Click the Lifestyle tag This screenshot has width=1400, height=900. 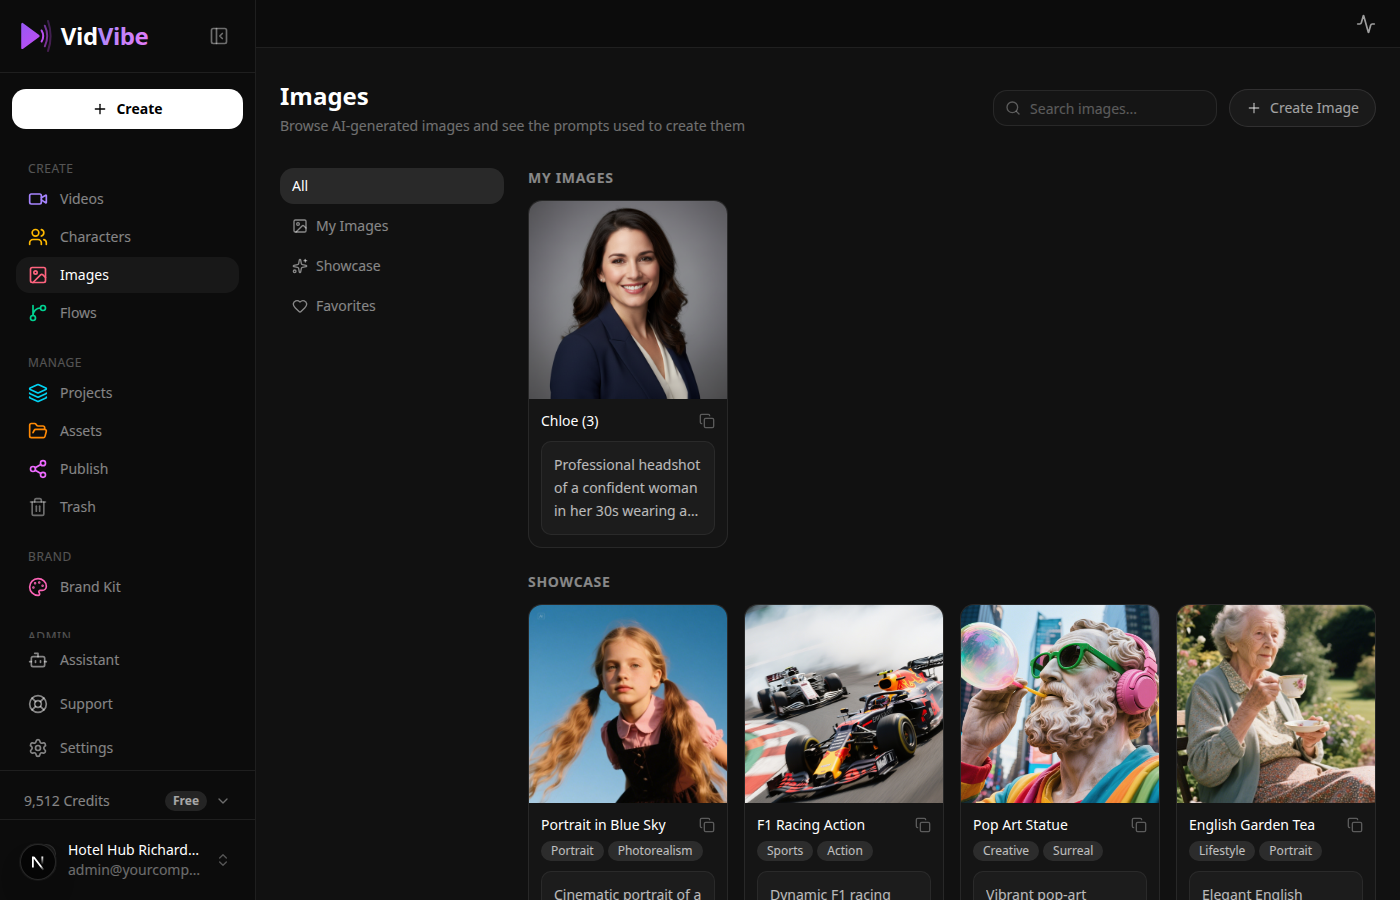[x=1222, y=851]
